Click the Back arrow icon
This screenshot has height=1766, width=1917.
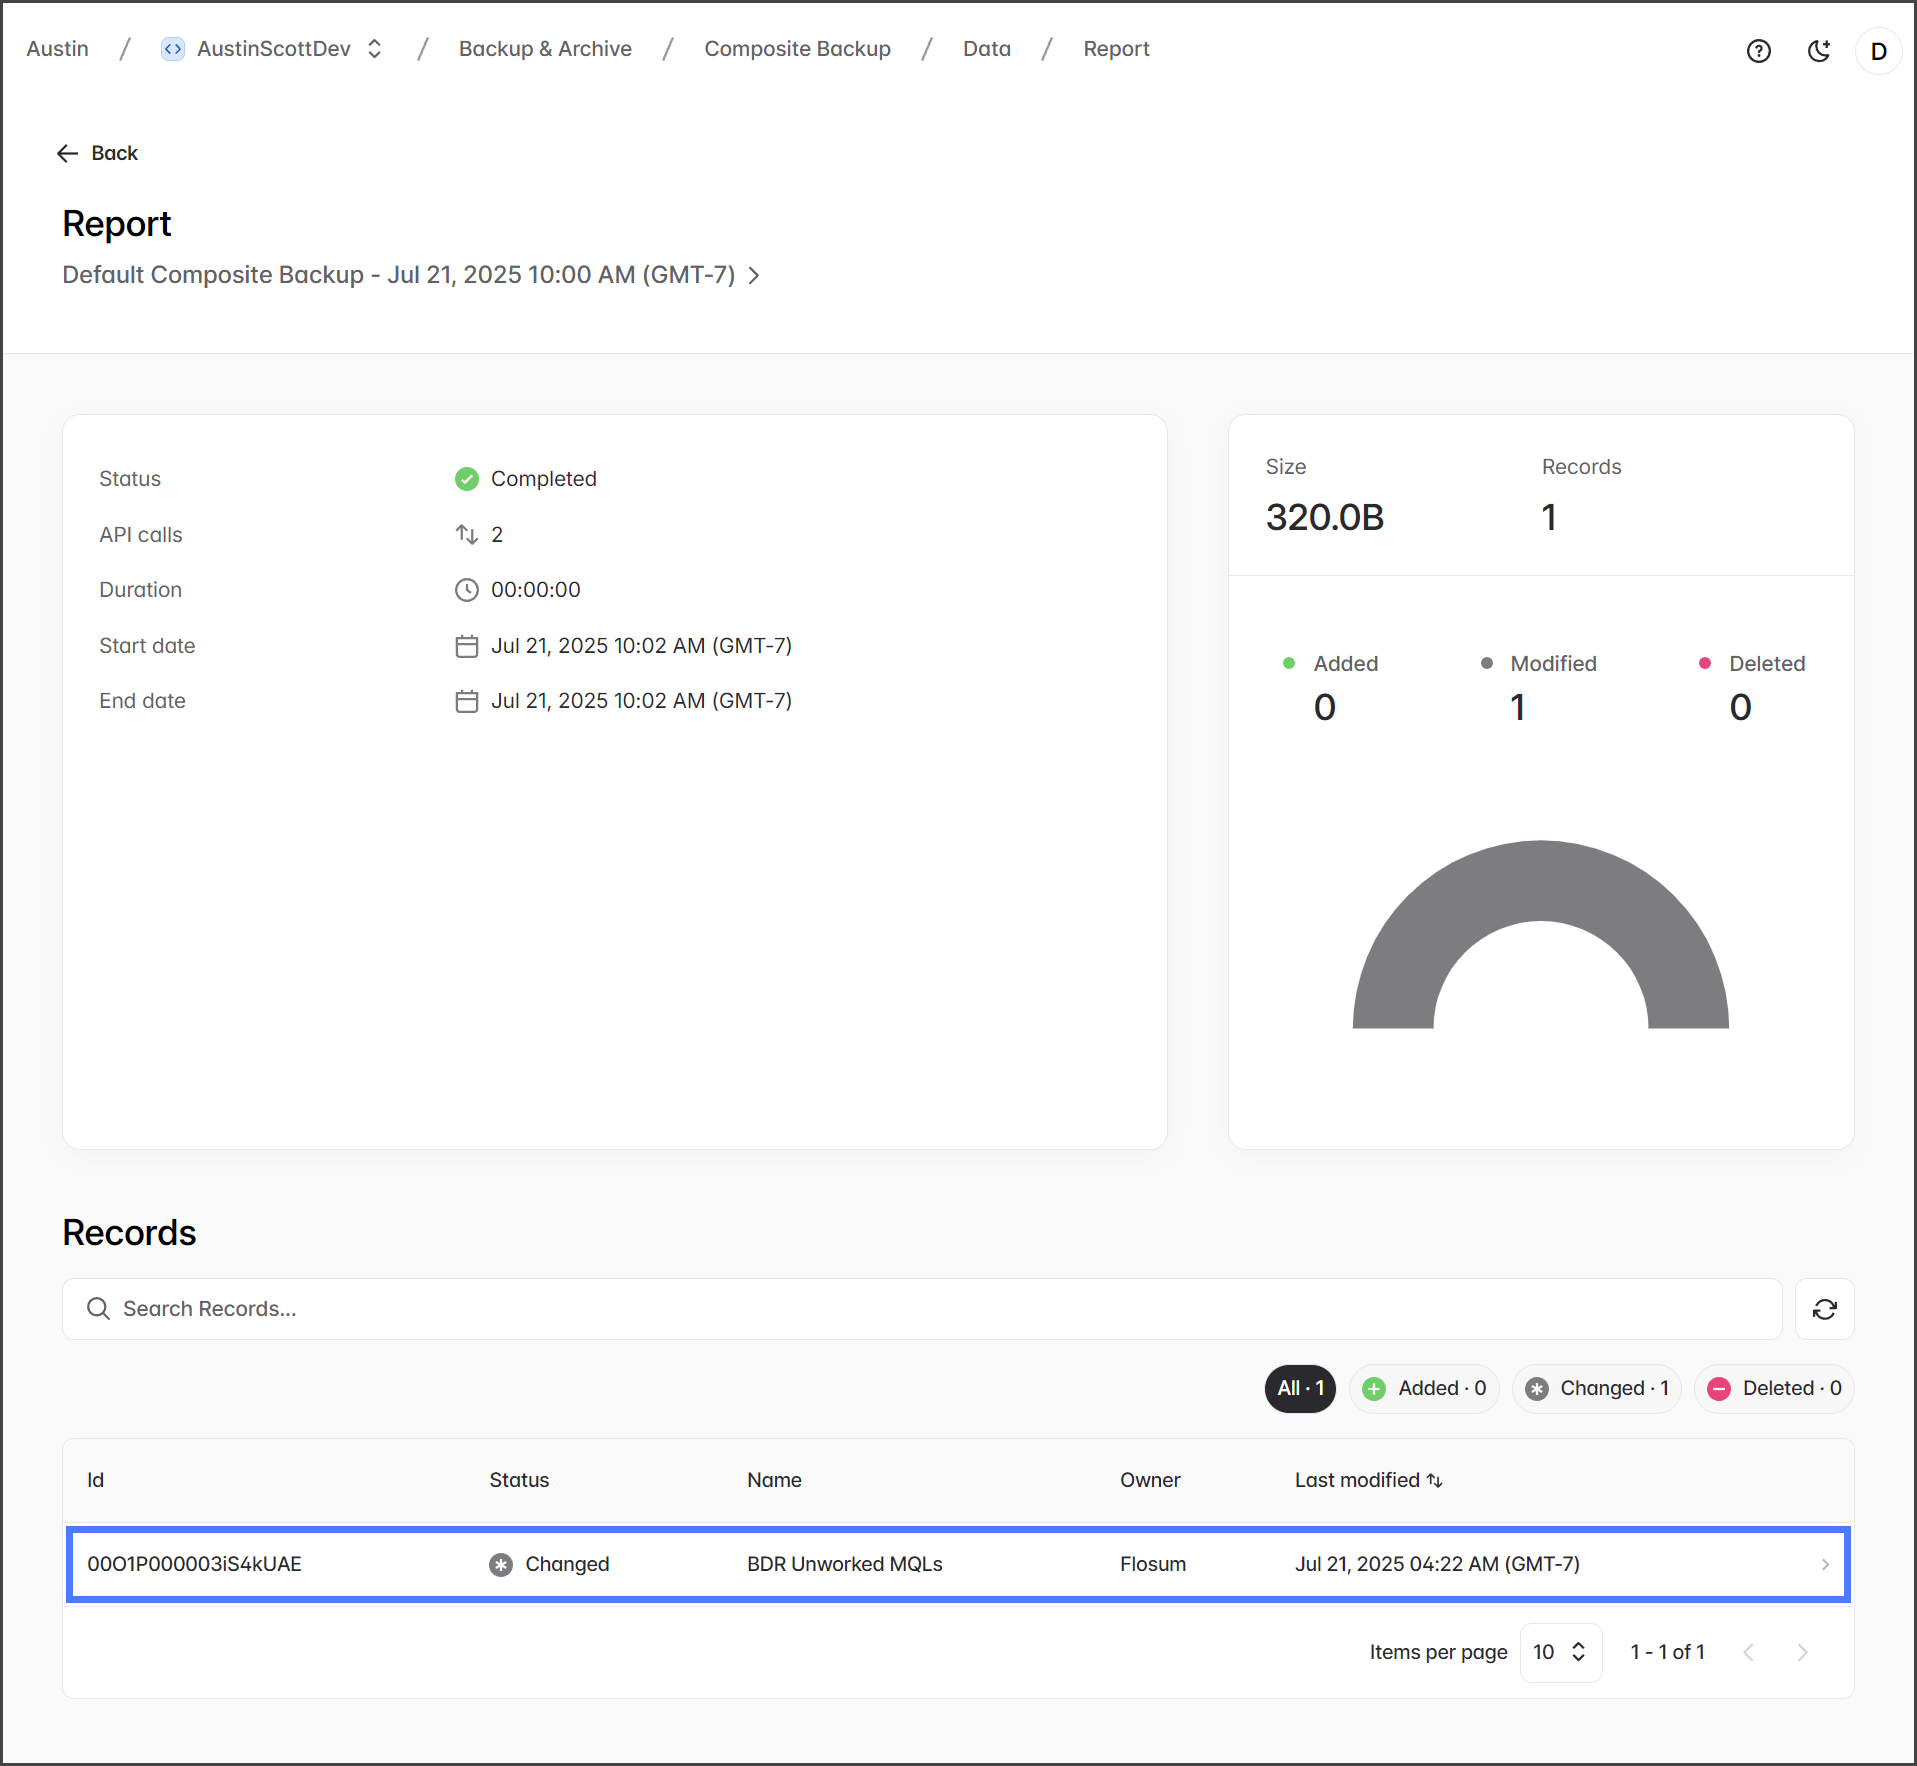(67, 153)
